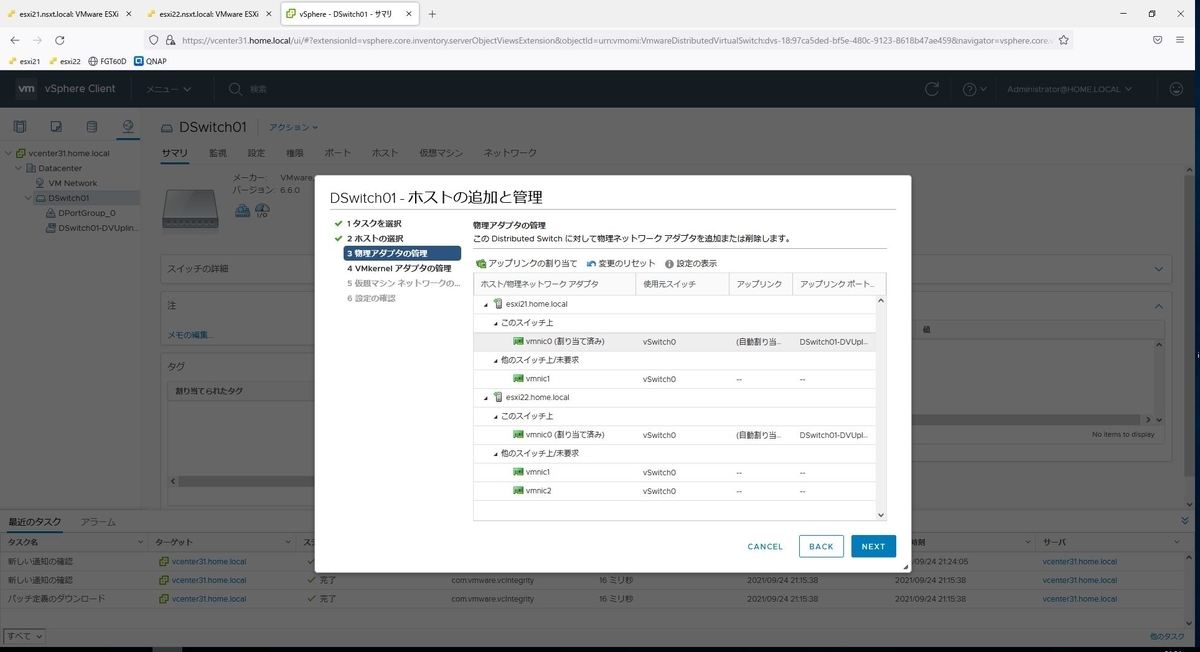Switch to the 設定 tab

point(256,153)
